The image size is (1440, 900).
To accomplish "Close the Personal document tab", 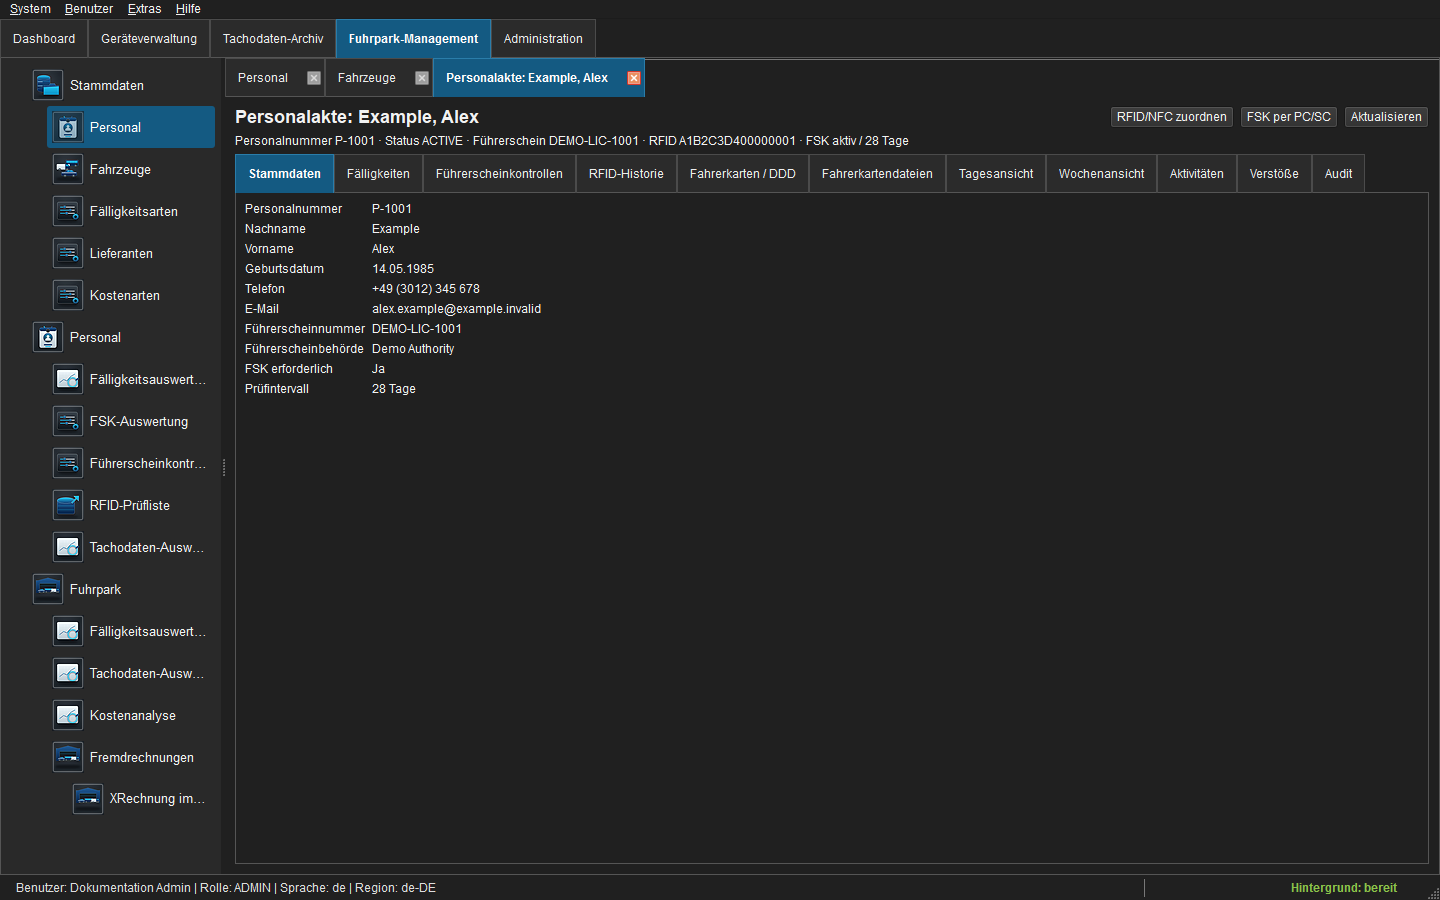I will pyautogui.click(x=313, y=78).
